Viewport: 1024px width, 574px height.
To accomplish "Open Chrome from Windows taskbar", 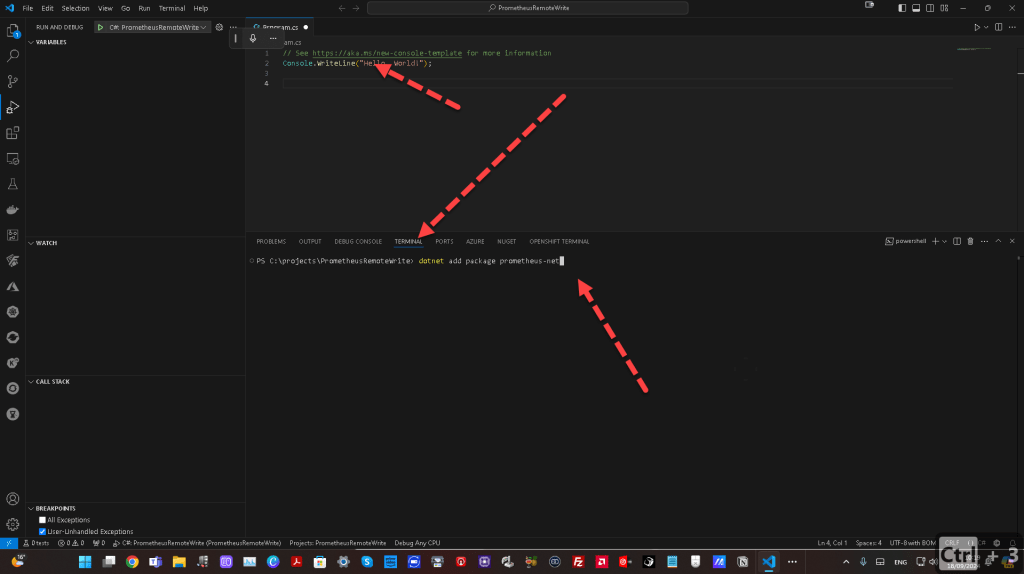I will tap(132, 562).
